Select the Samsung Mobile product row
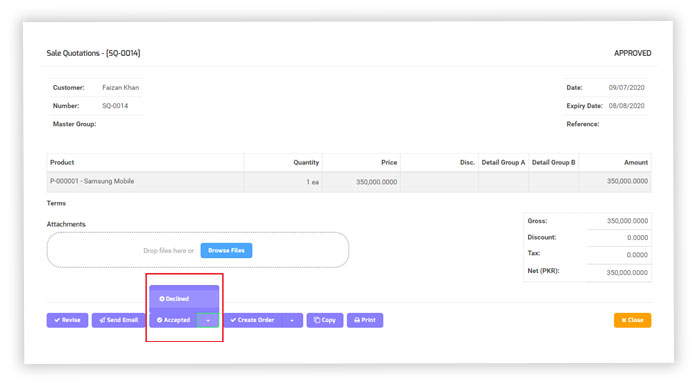Image resolution: width=699 pixels, height=390 pixels. pos(349,182)
